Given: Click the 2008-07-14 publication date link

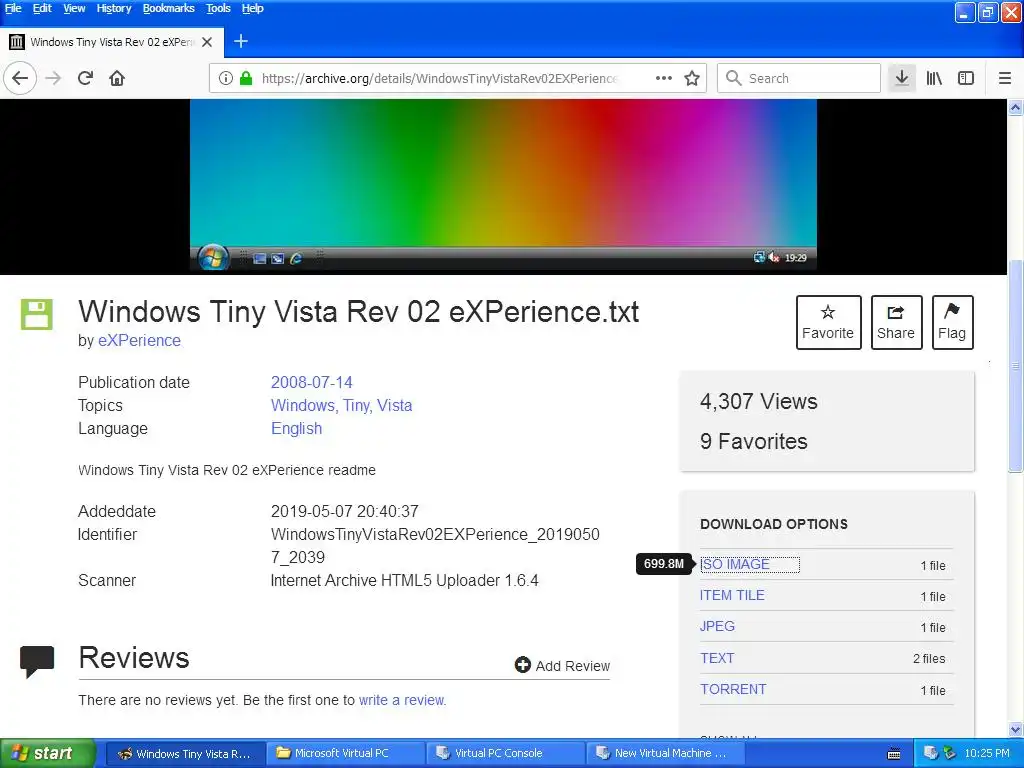Looking at the screenshot, I should (312, 383).
